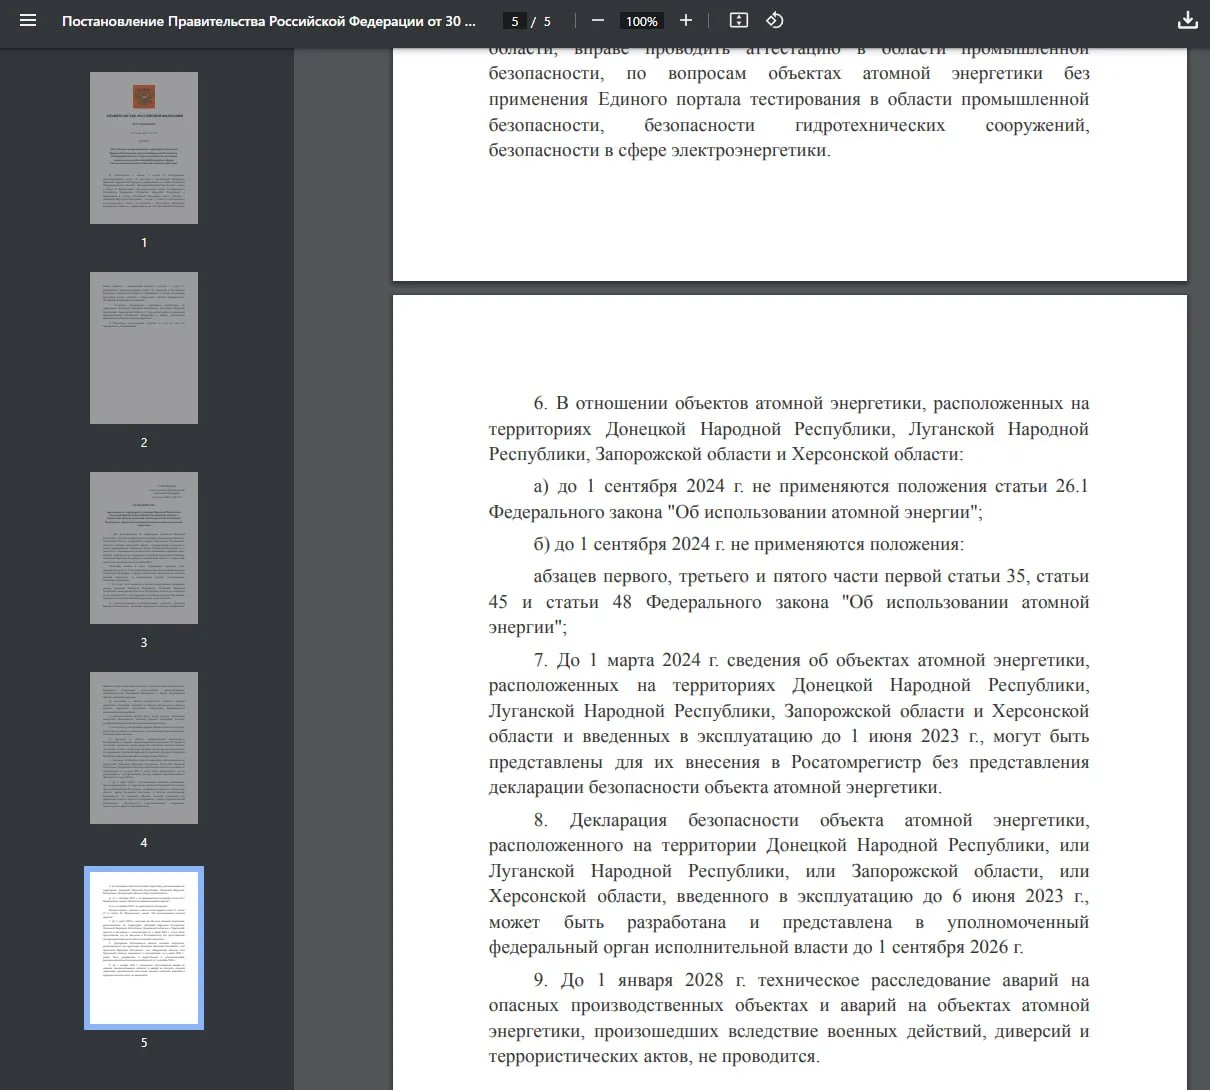Image resolution: width=1210 pixels, height=1090 pixels.
Task: Toggle zoom between 100% and page fit
Action: pos(736,19)
